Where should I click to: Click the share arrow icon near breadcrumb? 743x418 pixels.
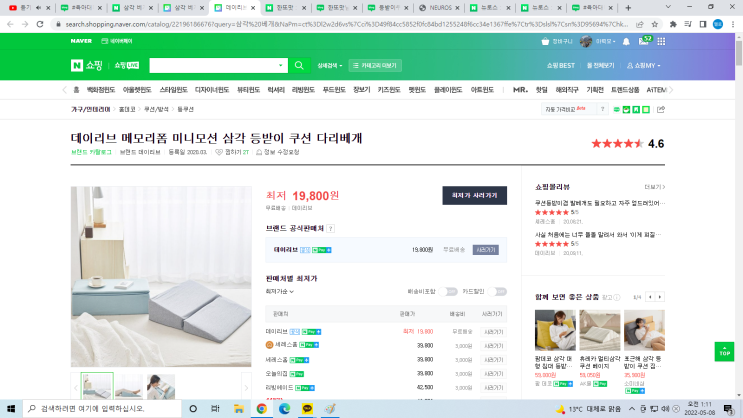coord(661,109)
